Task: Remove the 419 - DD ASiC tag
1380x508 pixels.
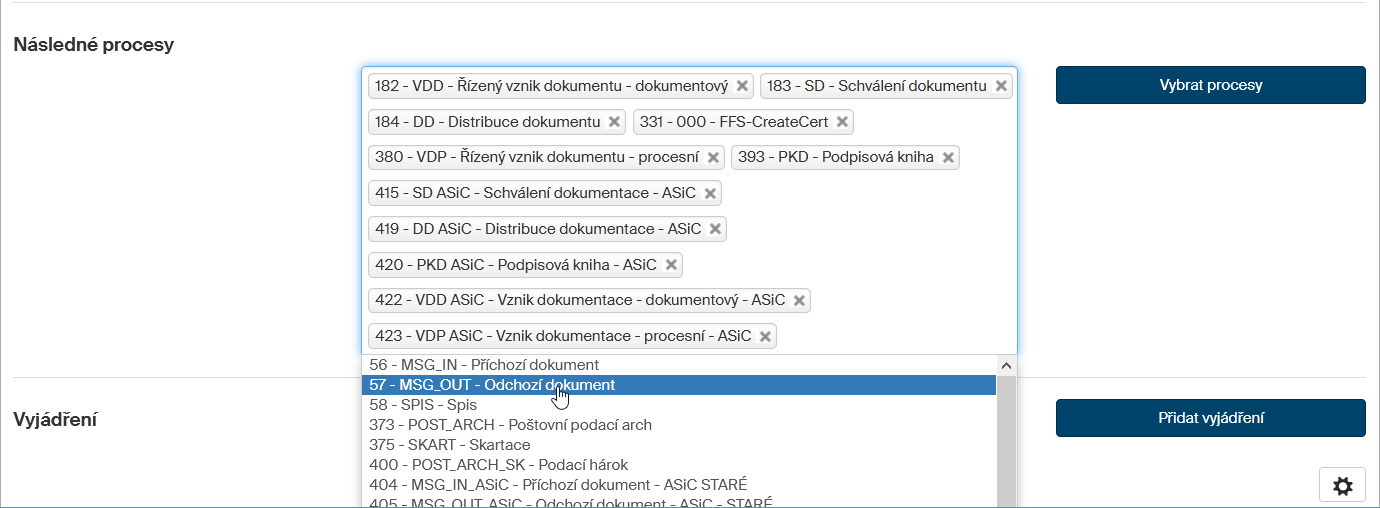Action: [x=715, y=229]
